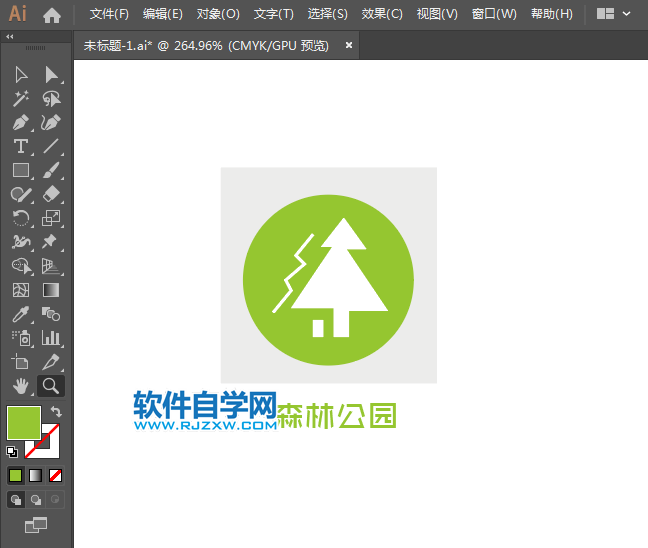Enable Draw Normal mode

coord(16,500)
